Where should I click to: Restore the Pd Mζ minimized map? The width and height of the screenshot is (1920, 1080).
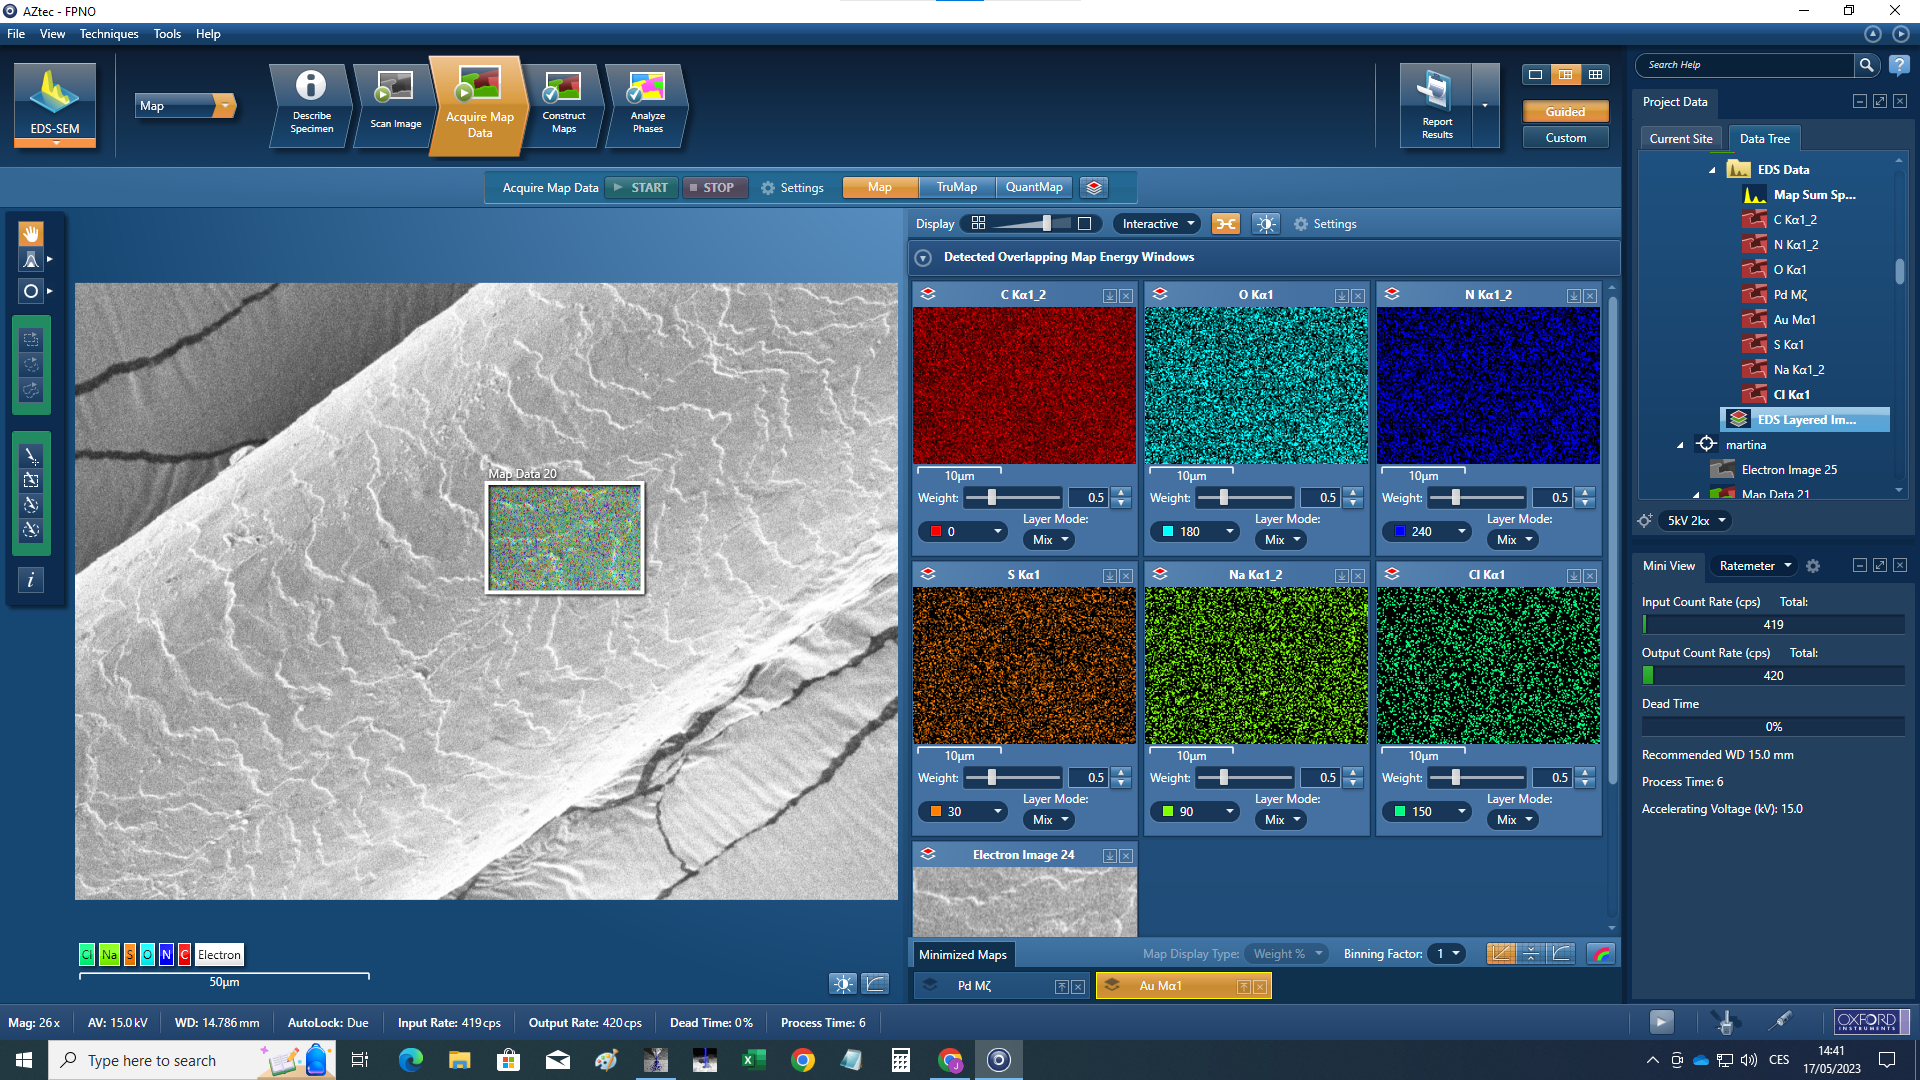[x=1062, y=987]
